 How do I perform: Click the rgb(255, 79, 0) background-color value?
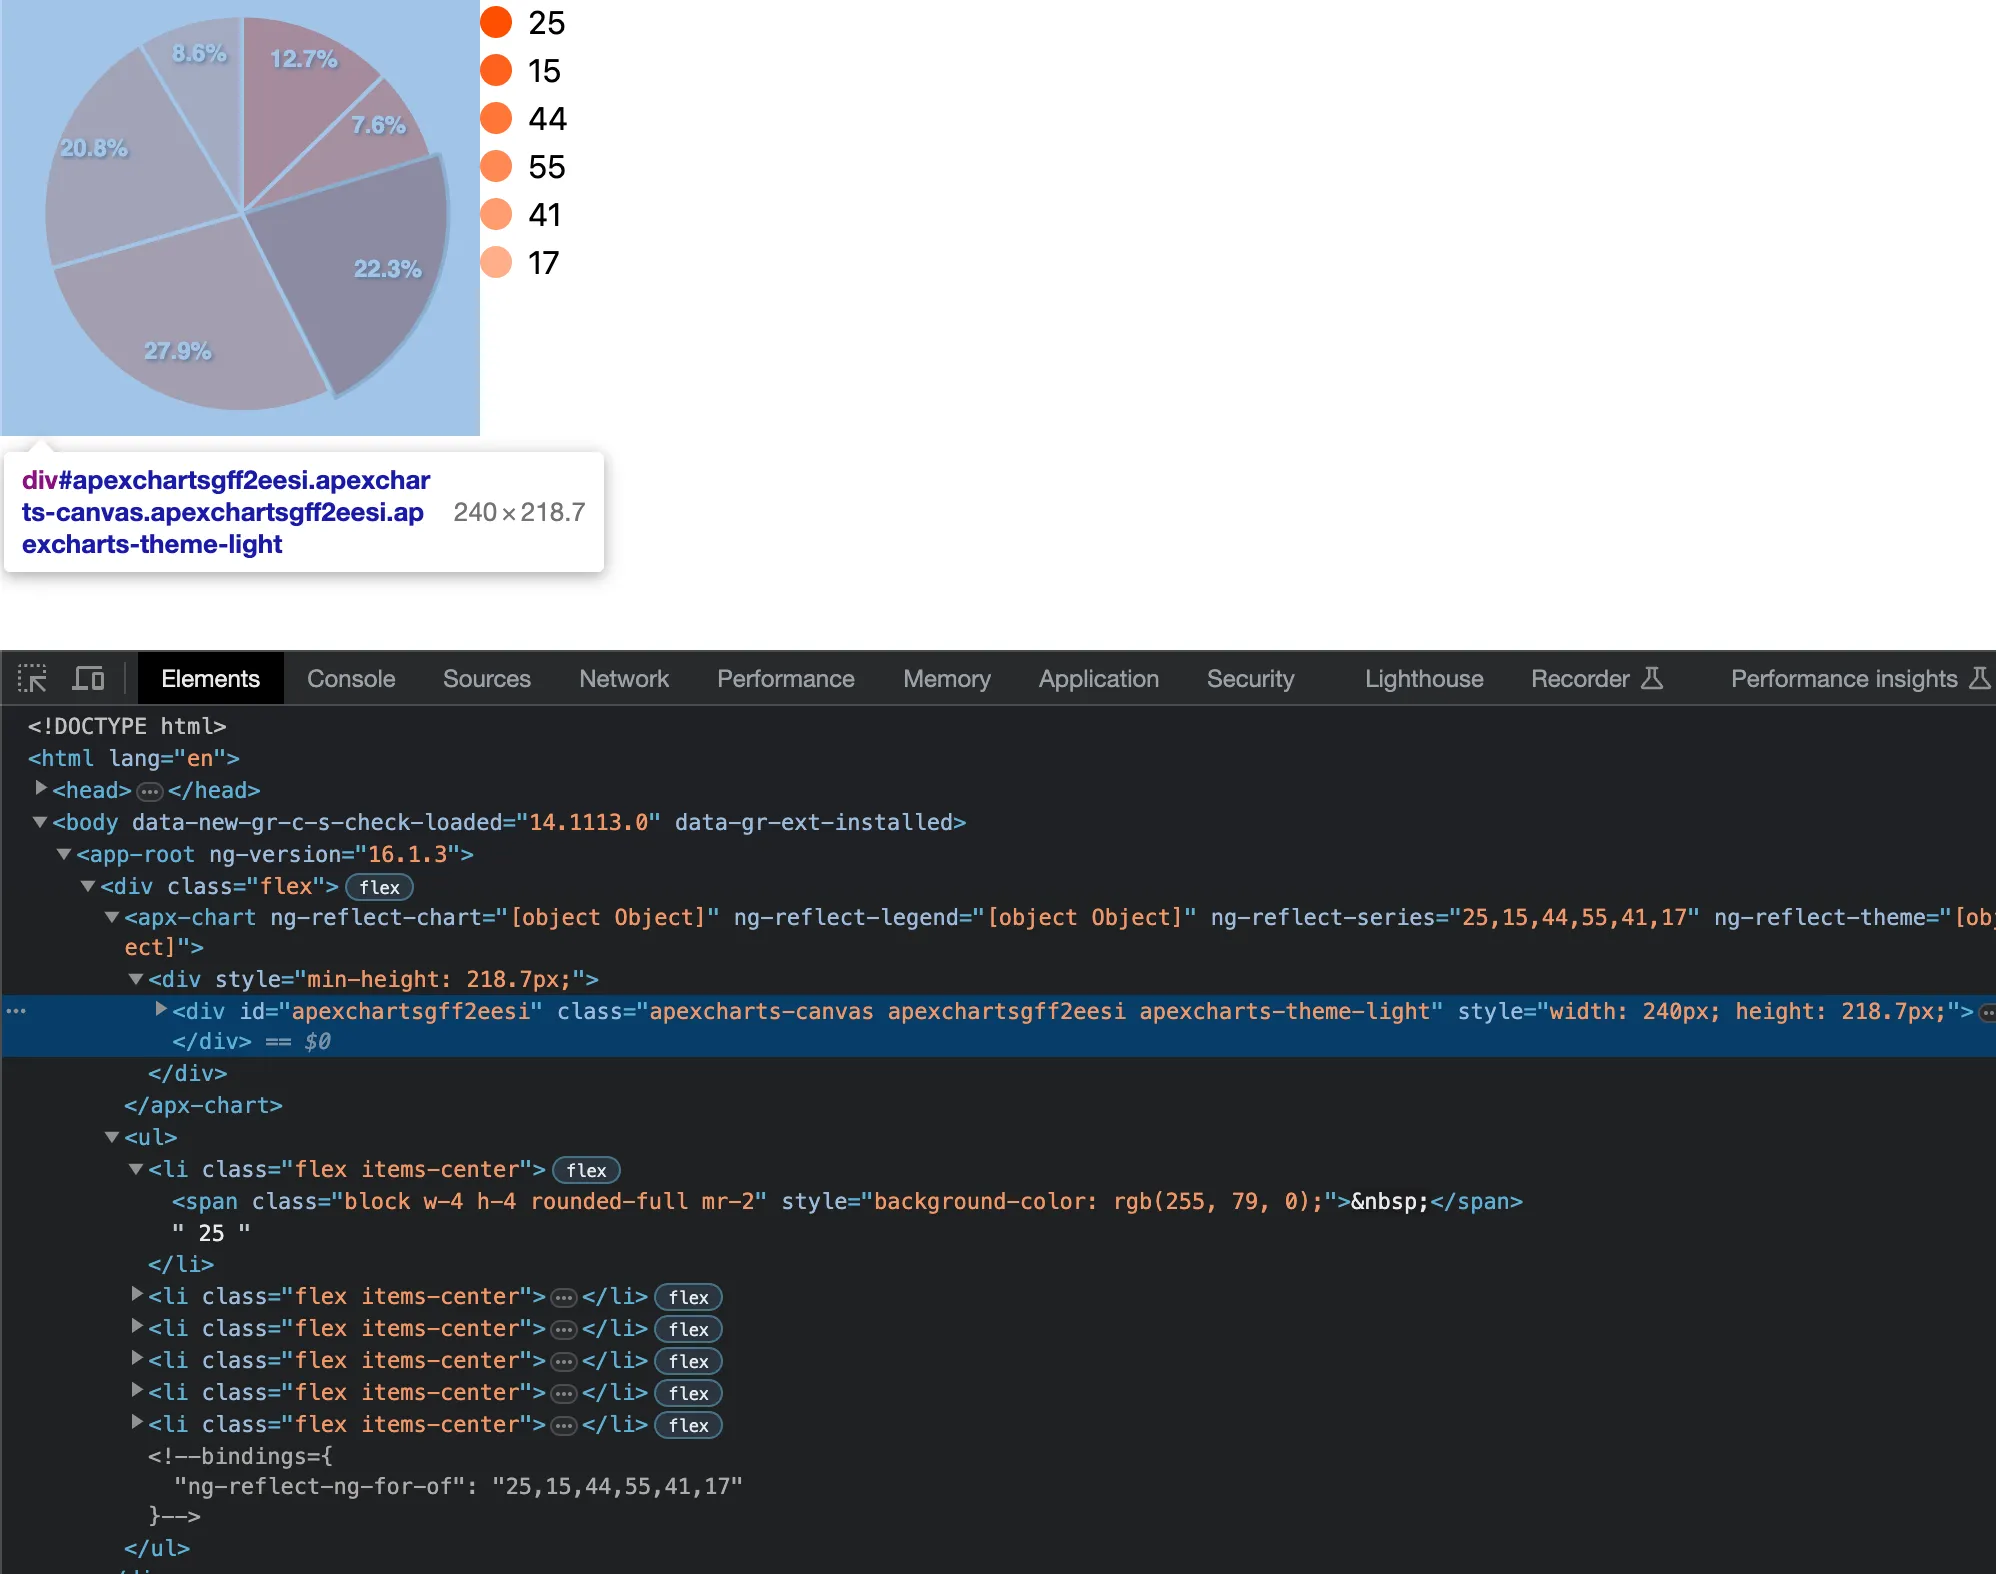click(1210, 1201)
